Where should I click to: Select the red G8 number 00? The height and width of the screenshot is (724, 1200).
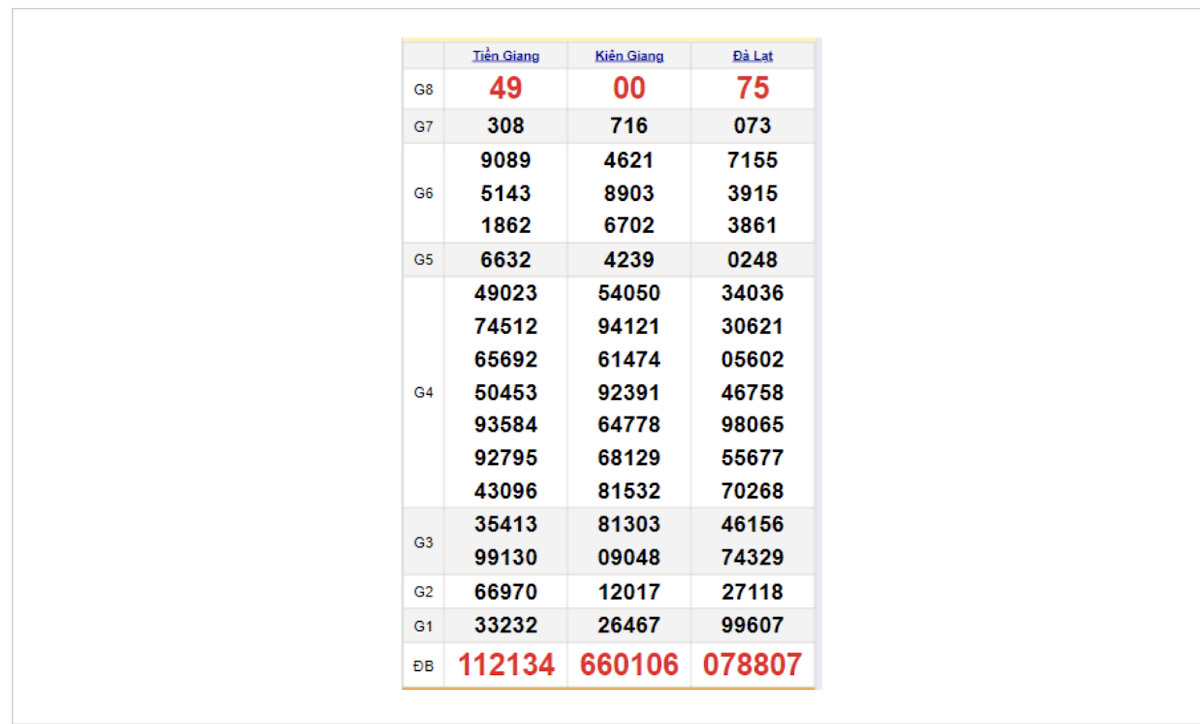pyautogui.click(x=629, y=88)
